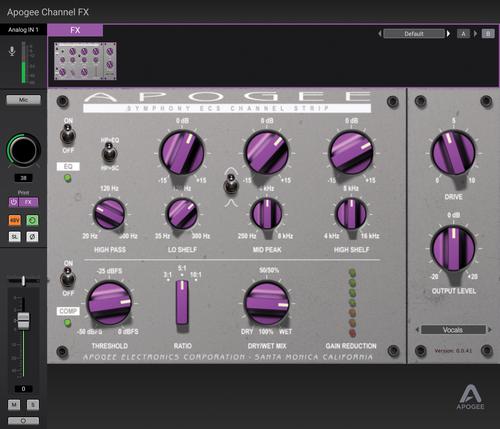Enable 48V phantom power

click(14, 220)
